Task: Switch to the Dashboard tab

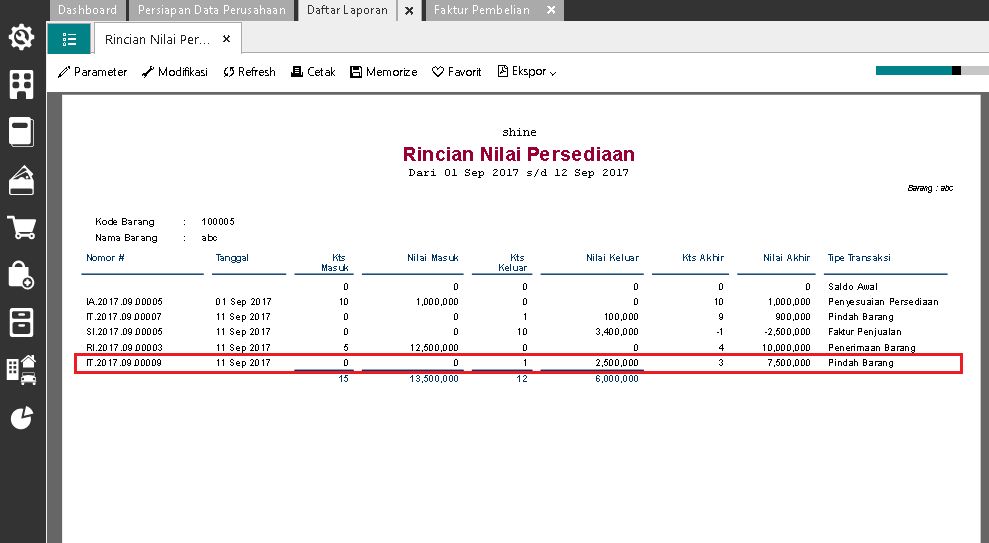Action: point(87,10)
